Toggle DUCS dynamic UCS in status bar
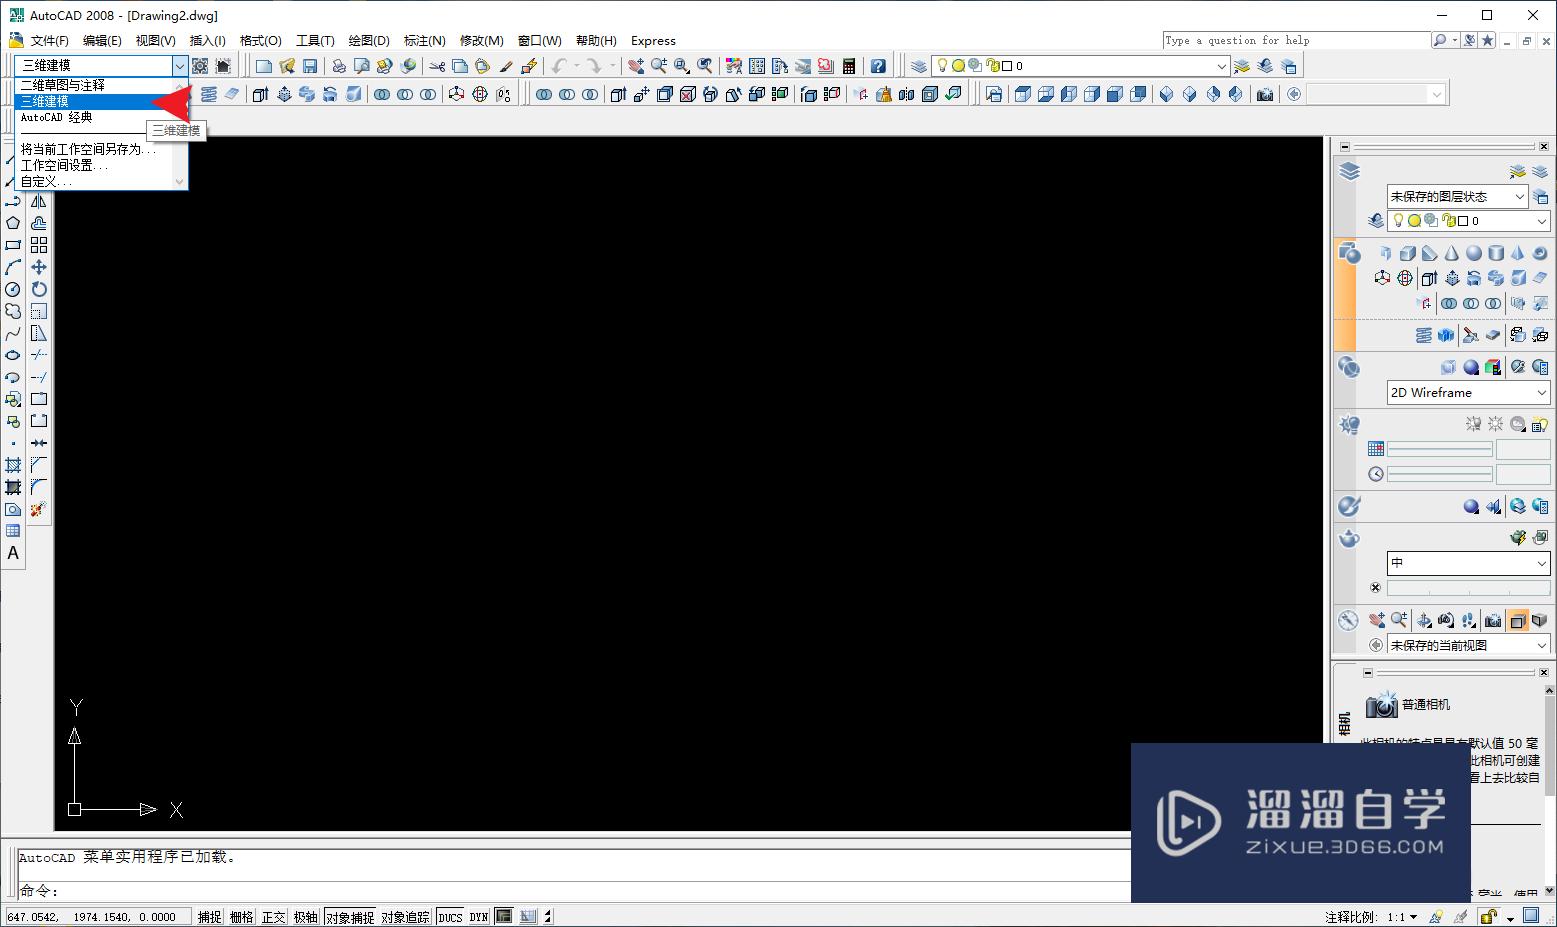1557x927 pixels. (x=450, y=917)
